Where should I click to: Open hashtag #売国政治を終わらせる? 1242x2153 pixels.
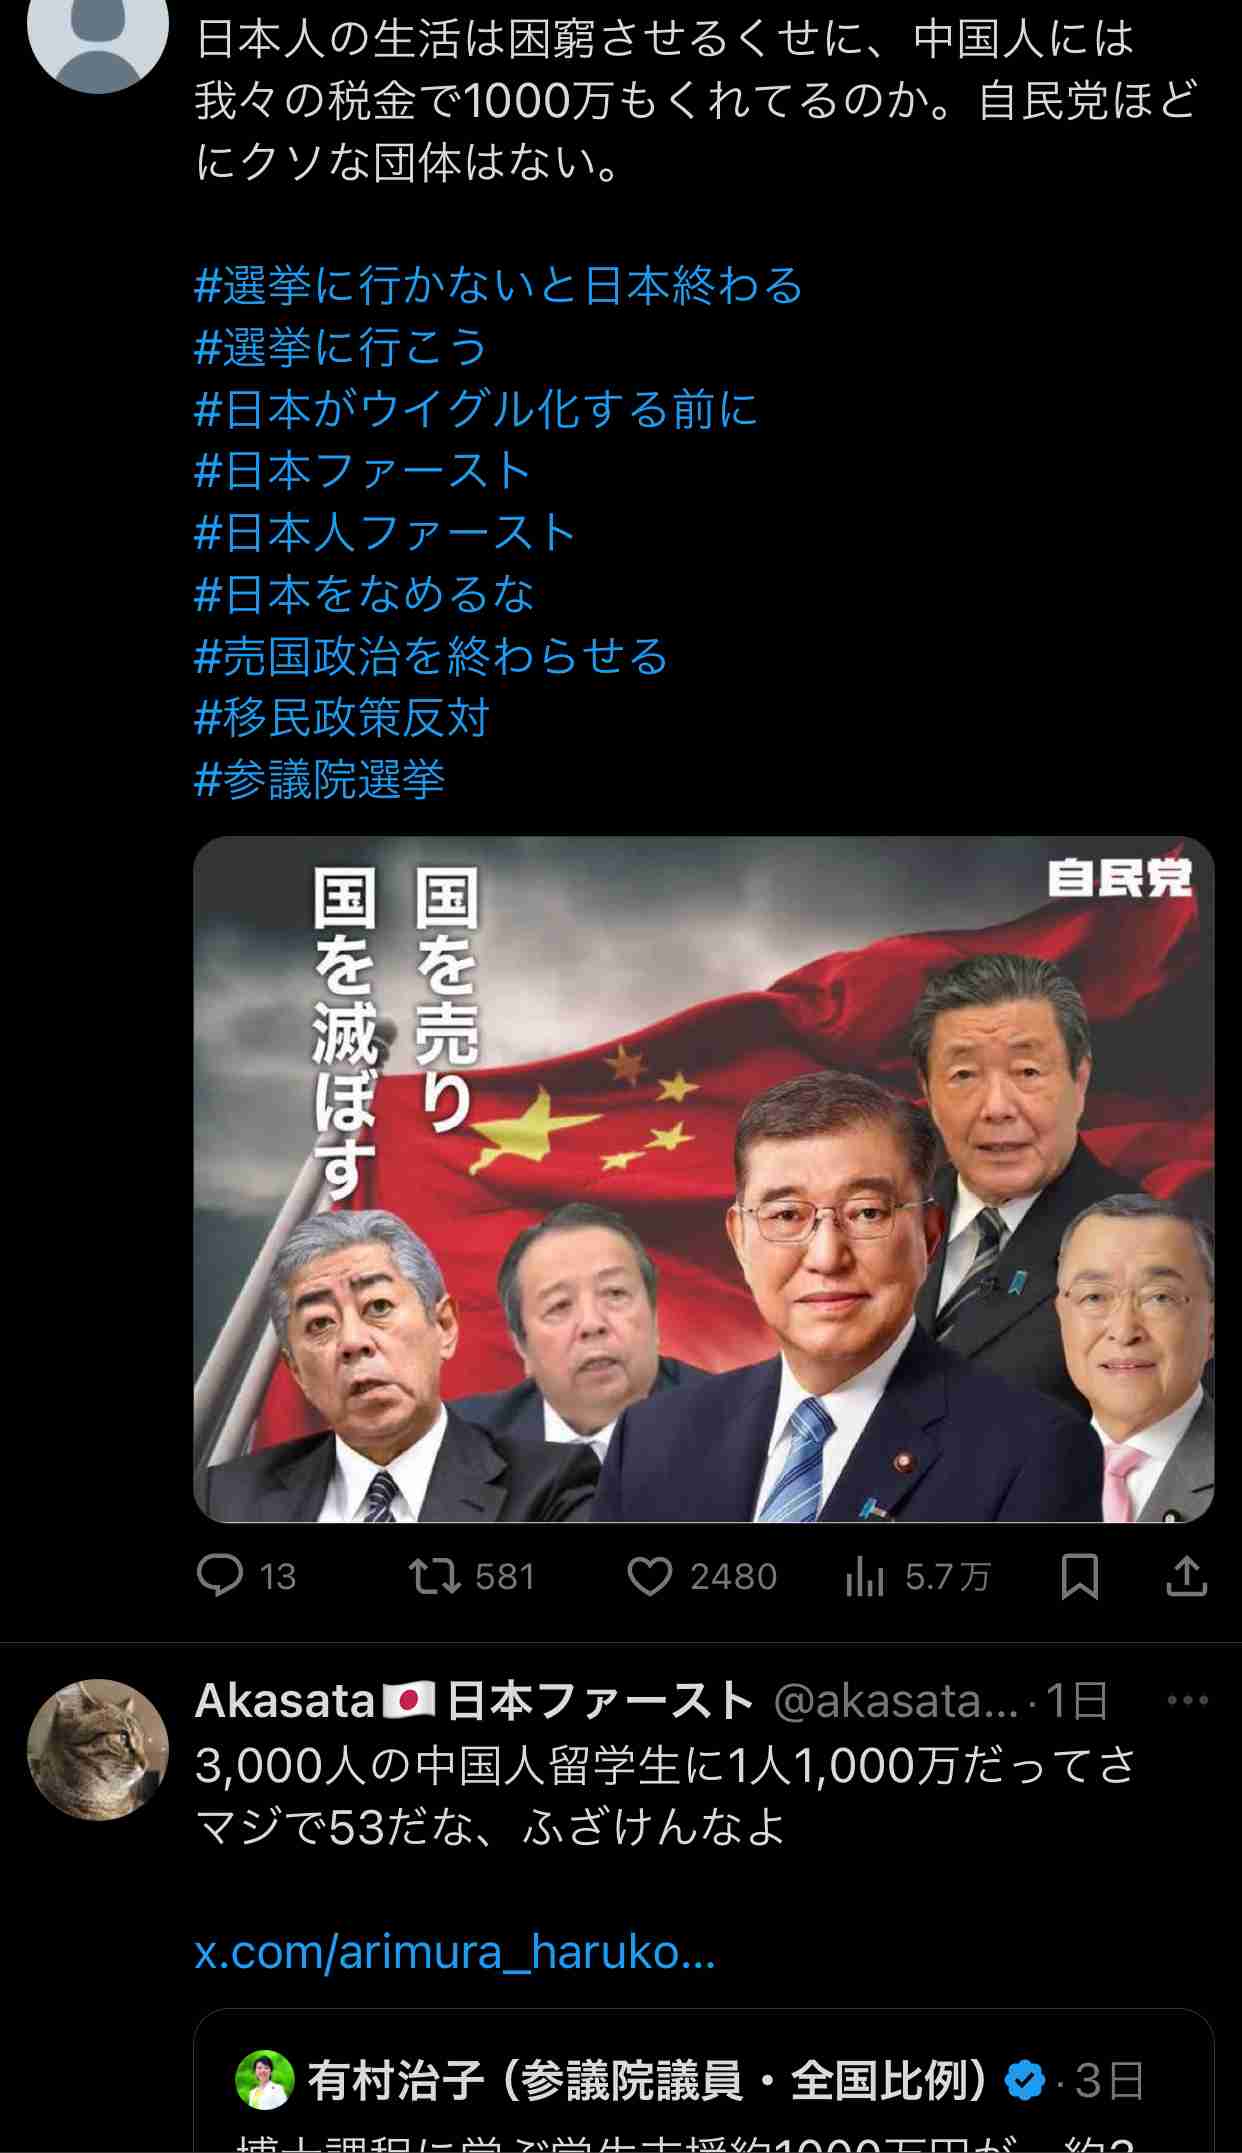point(431,657)
